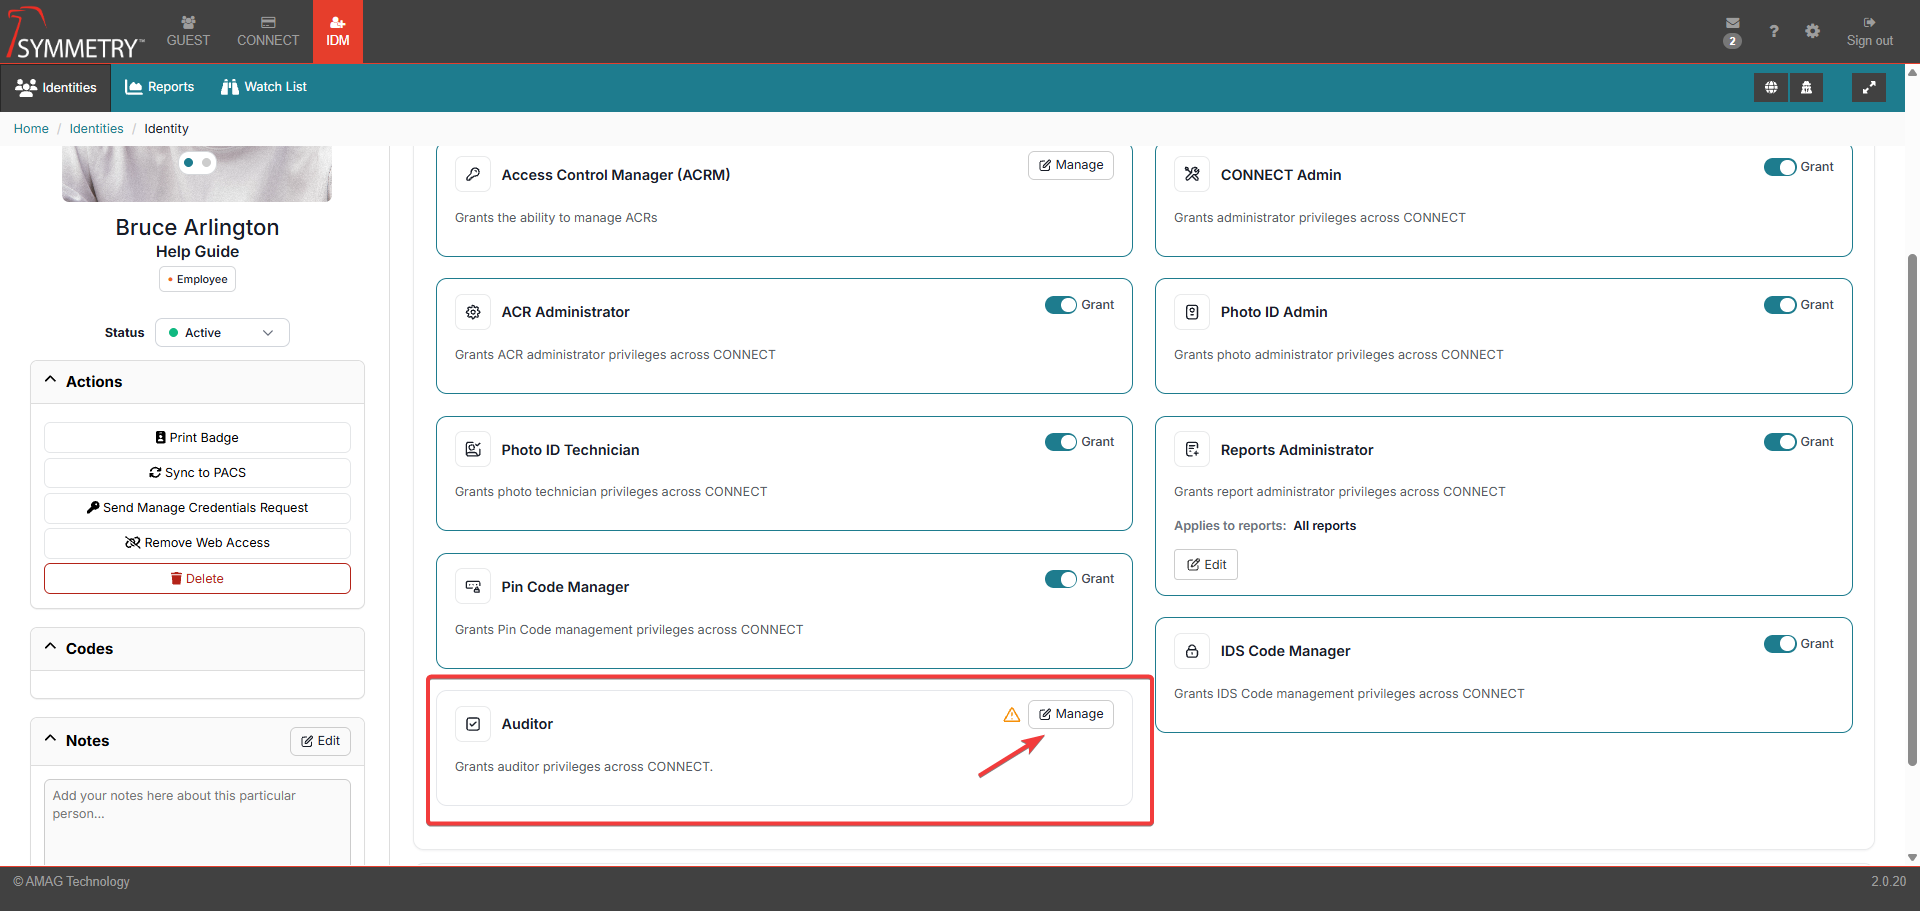Click the Auditor warning triangle icon
Screen dimensions: 1920x911
click(x=1011, y=714)
